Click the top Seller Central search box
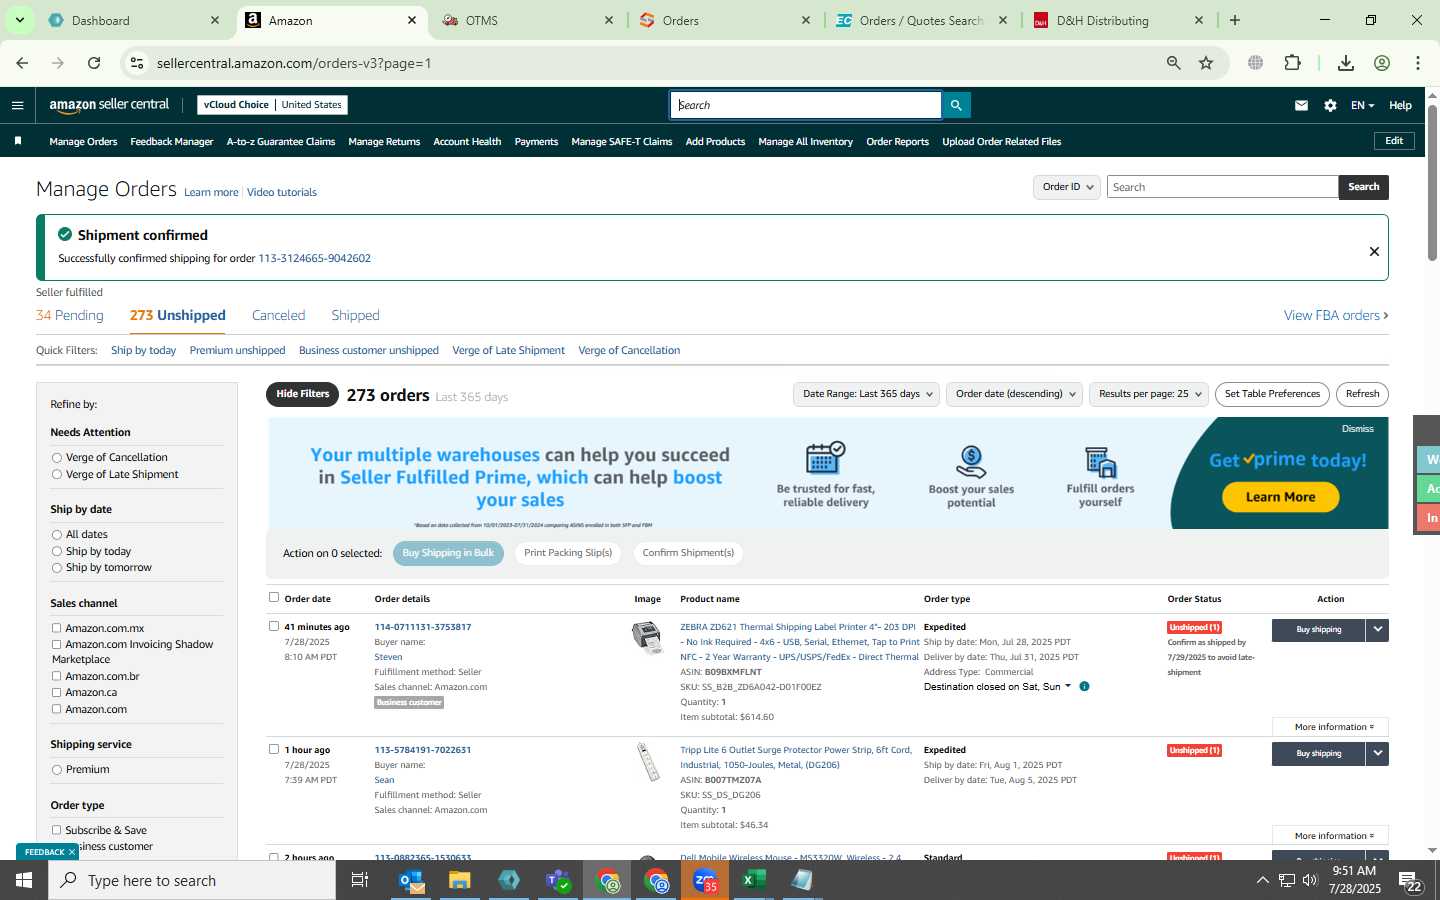The image size is (1440, 900). click(x=806, y=105)
